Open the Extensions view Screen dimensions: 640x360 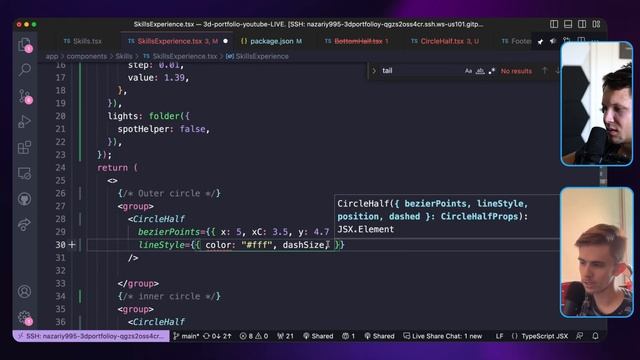point(24,147)
